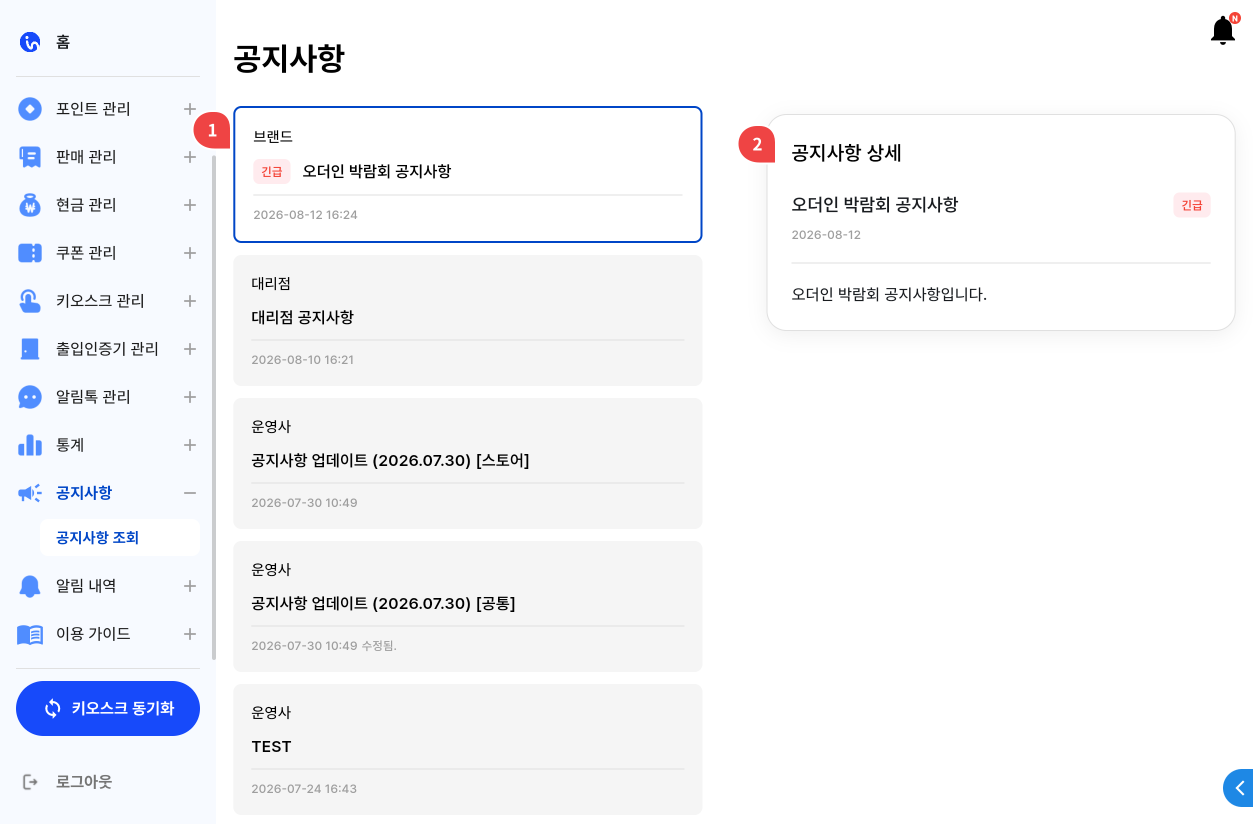The width and height of the screenshot is (1253, 824).
Task: Expand 출입인증기 관리 with plus sign
Action: pyautogui.click(x=190, y=349)
